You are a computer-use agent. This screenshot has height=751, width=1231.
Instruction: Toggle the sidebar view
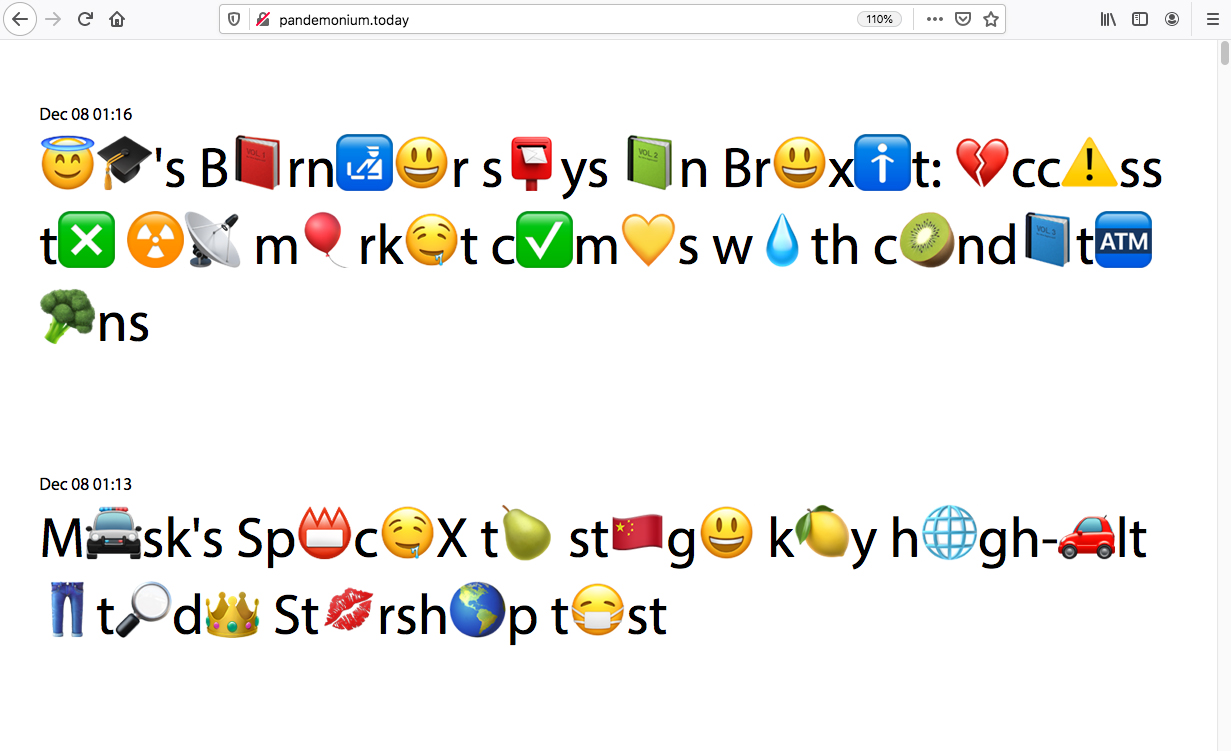click(x=1140, y=19)
